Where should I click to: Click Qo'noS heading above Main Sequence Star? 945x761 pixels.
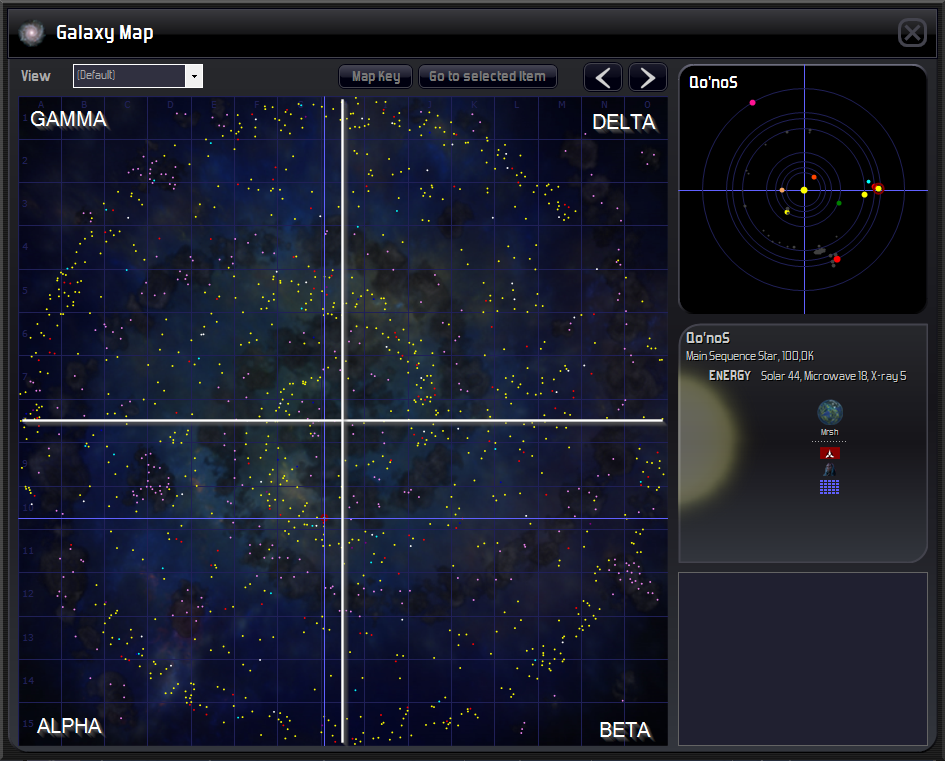[x=708, y=338]
